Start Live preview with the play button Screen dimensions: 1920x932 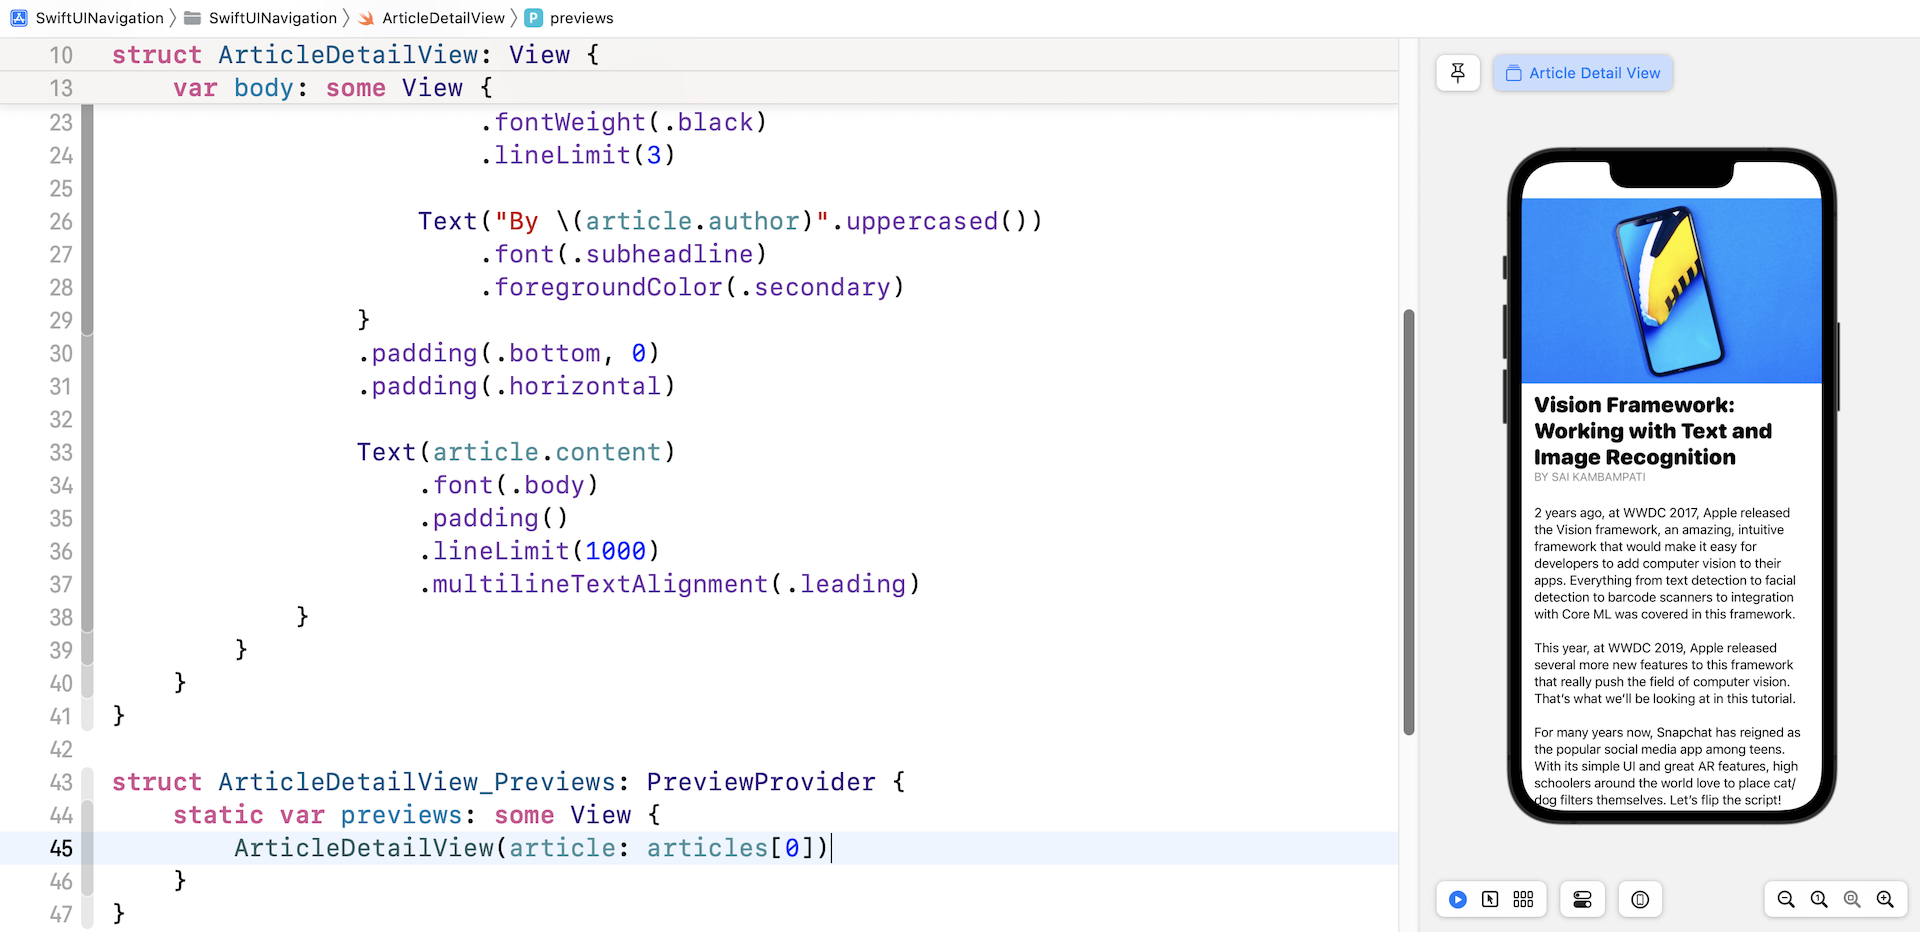point(1457,900)
